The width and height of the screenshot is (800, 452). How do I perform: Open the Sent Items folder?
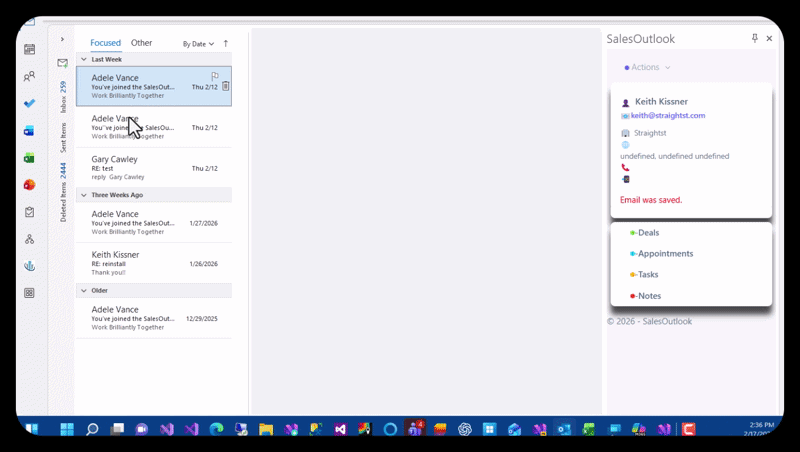pyautogui.click(x=63, y=137)
